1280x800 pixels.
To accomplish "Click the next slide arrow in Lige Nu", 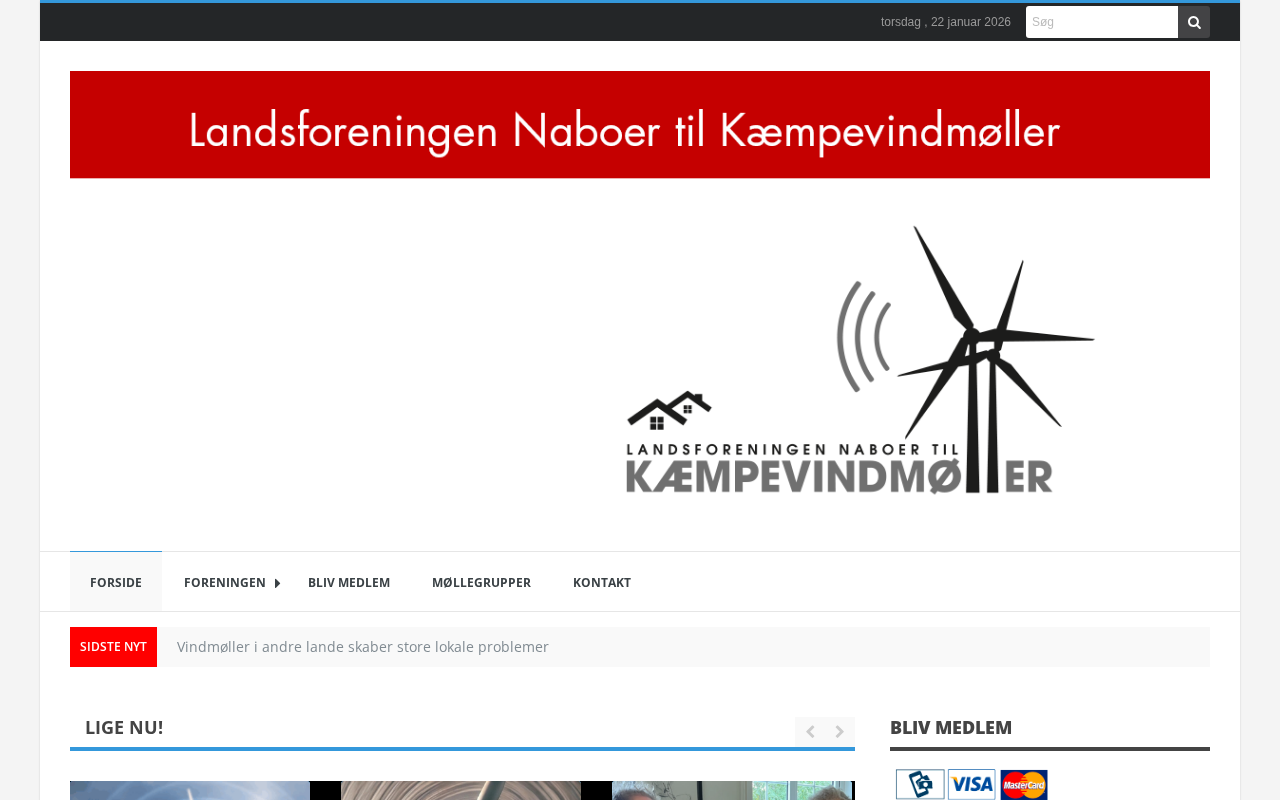I will pyautogui.click(x=840, y=732).
